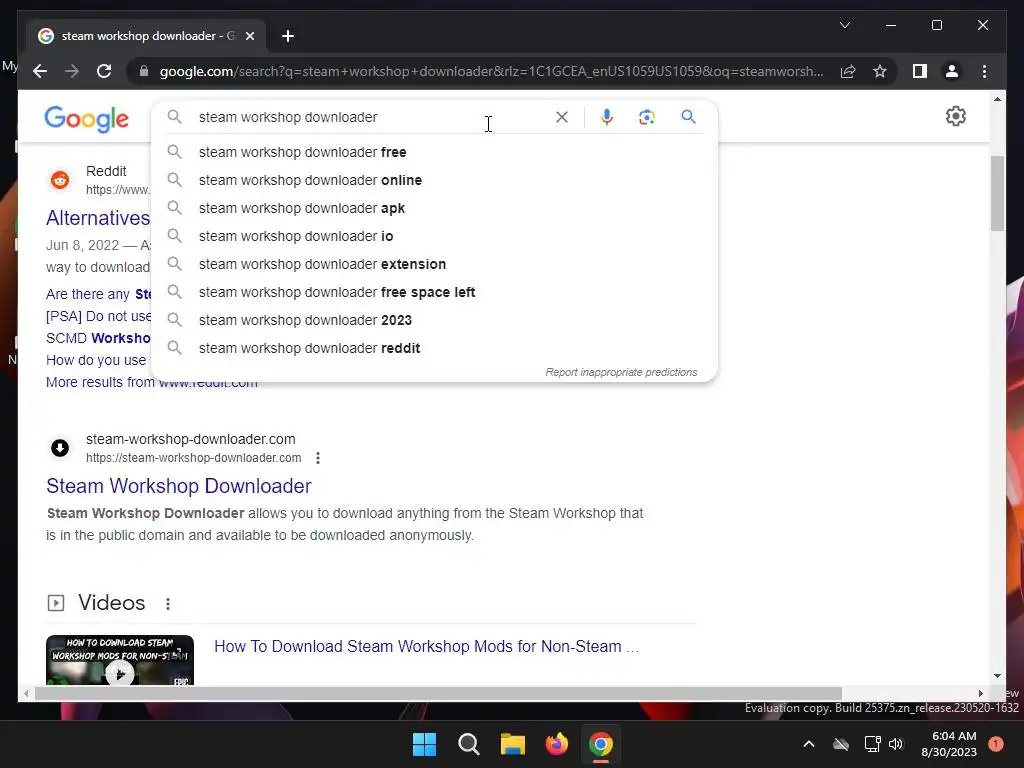The image size is (1024, 768).
Task: Submit search with blue magnifier button
Action: click(688, 117)
